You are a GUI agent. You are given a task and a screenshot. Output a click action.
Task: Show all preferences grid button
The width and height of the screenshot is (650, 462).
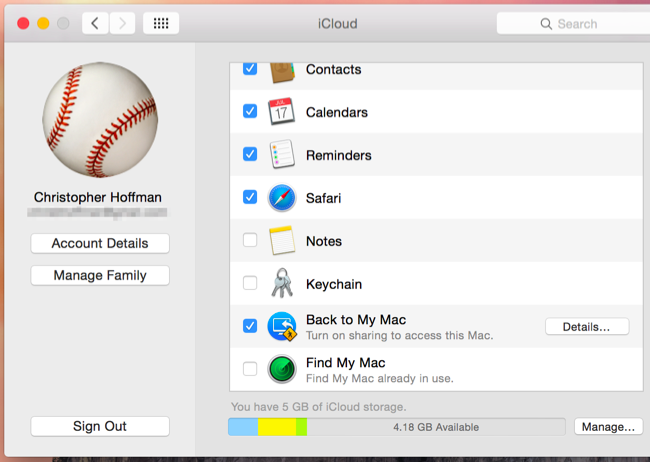(161, 23)
